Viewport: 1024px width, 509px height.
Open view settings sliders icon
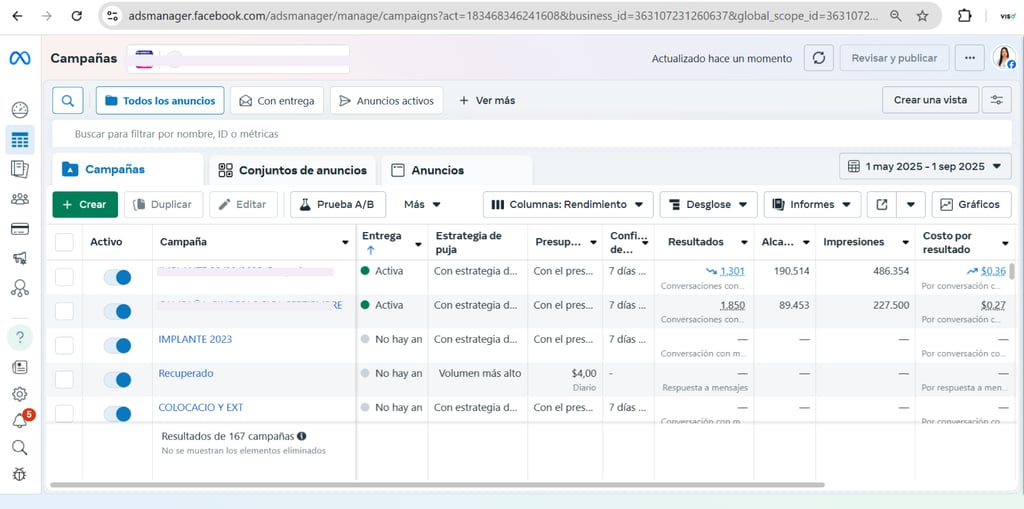click(x=997, y=100)
